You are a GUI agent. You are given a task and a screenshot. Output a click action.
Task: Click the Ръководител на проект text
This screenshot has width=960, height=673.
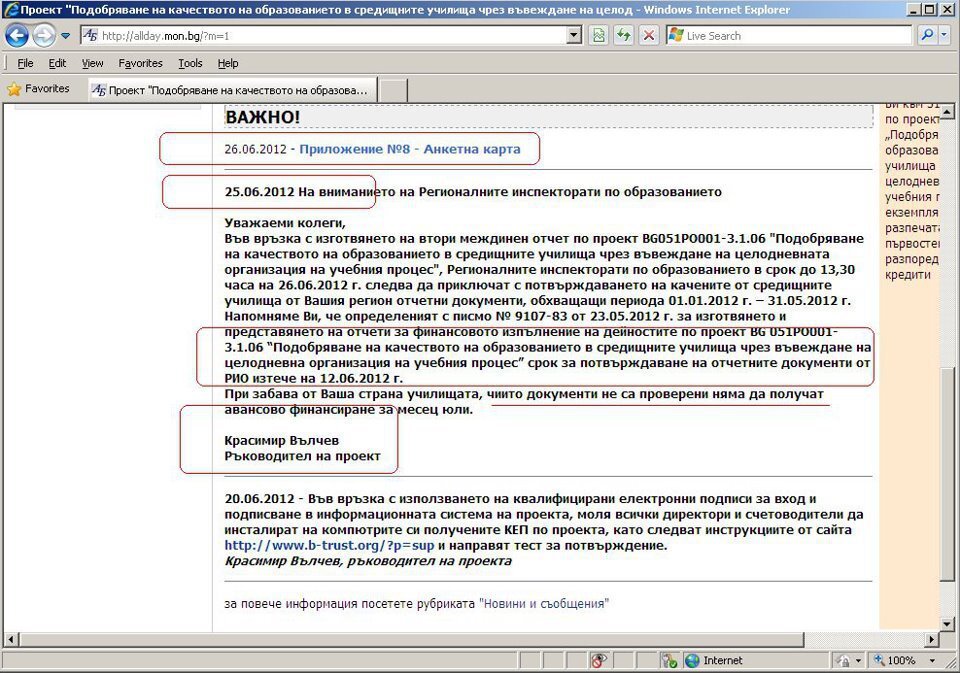302,456
